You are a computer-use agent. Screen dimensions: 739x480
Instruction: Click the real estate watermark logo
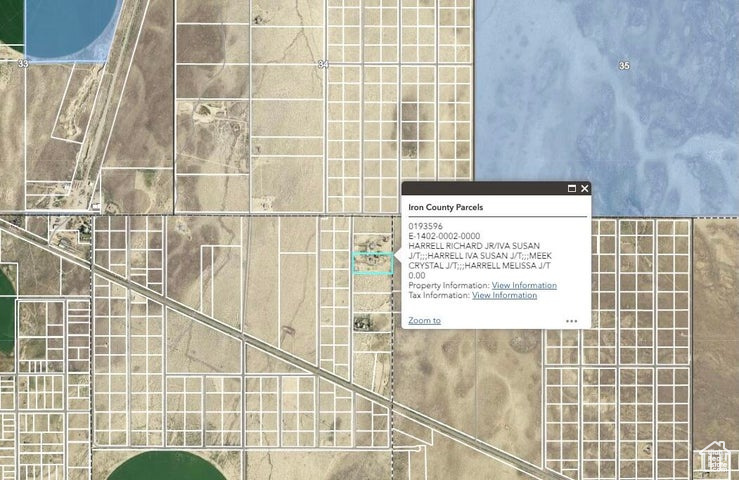(714, 456)
